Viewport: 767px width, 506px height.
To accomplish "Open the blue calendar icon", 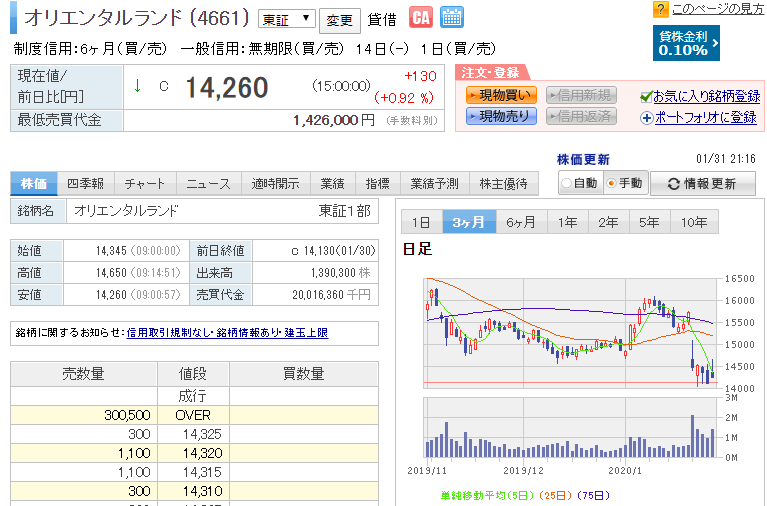I will click(451, 18).
